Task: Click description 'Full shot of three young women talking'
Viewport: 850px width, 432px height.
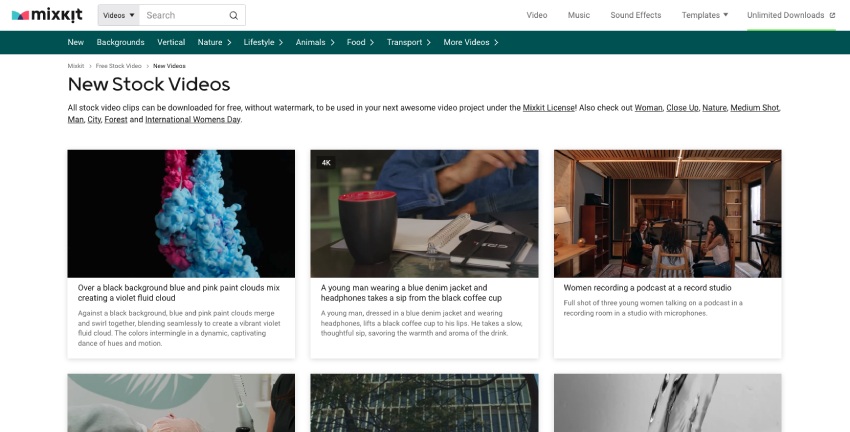Action: [x=653, y=308]
